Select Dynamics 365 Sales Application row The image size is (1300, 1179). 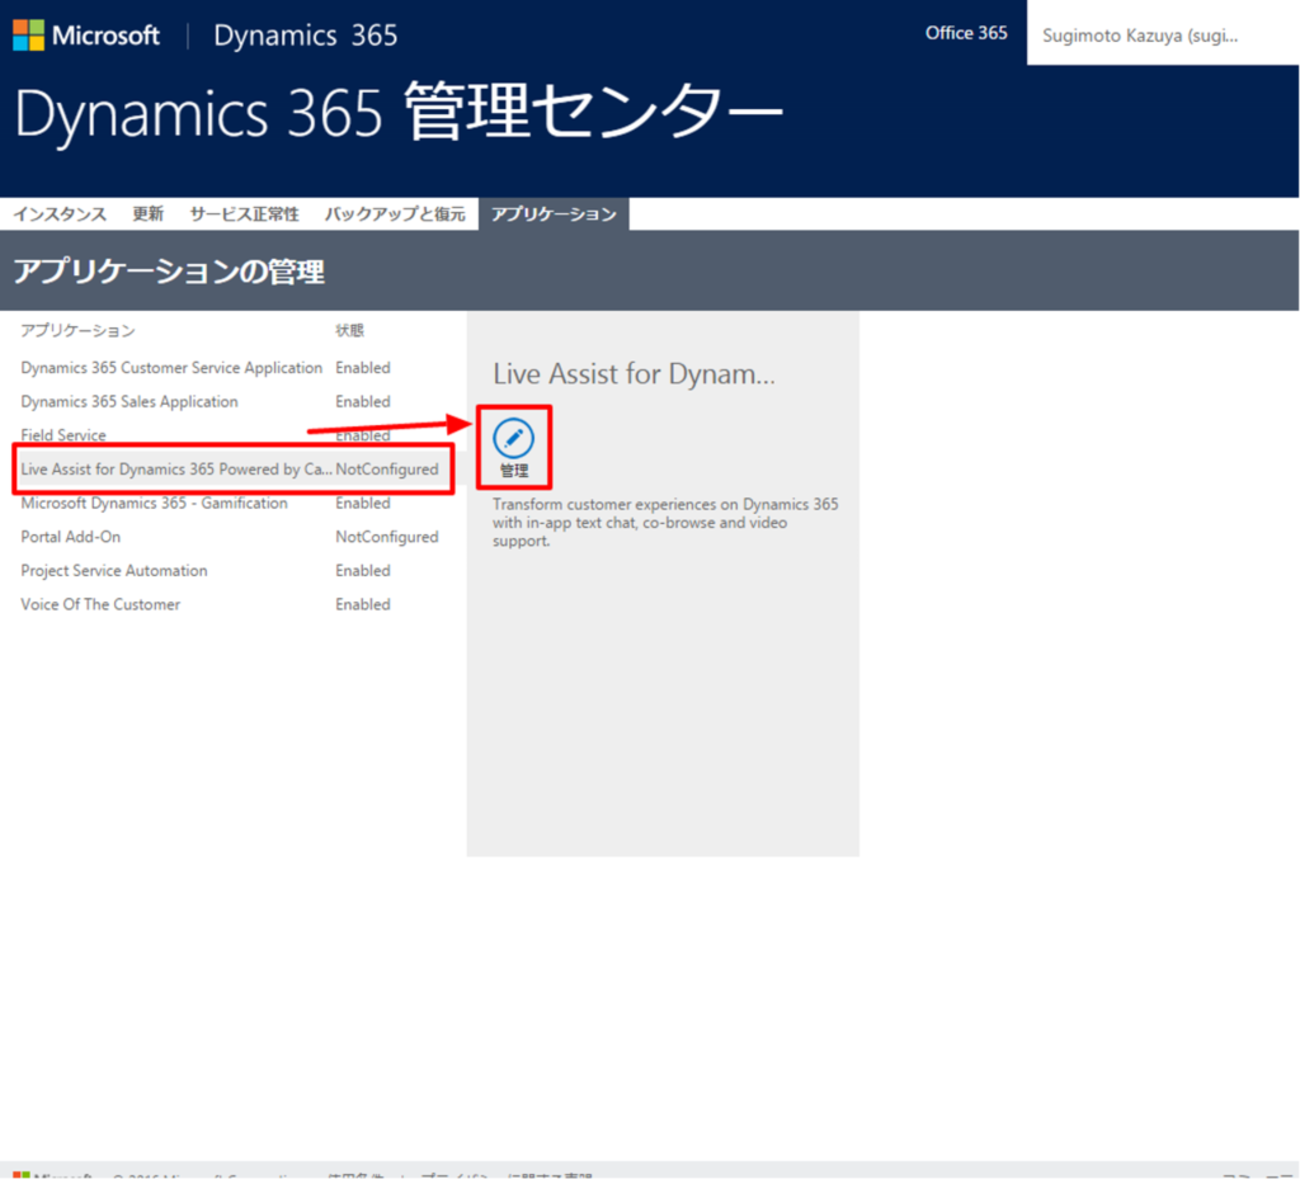[x=129, y=402]
